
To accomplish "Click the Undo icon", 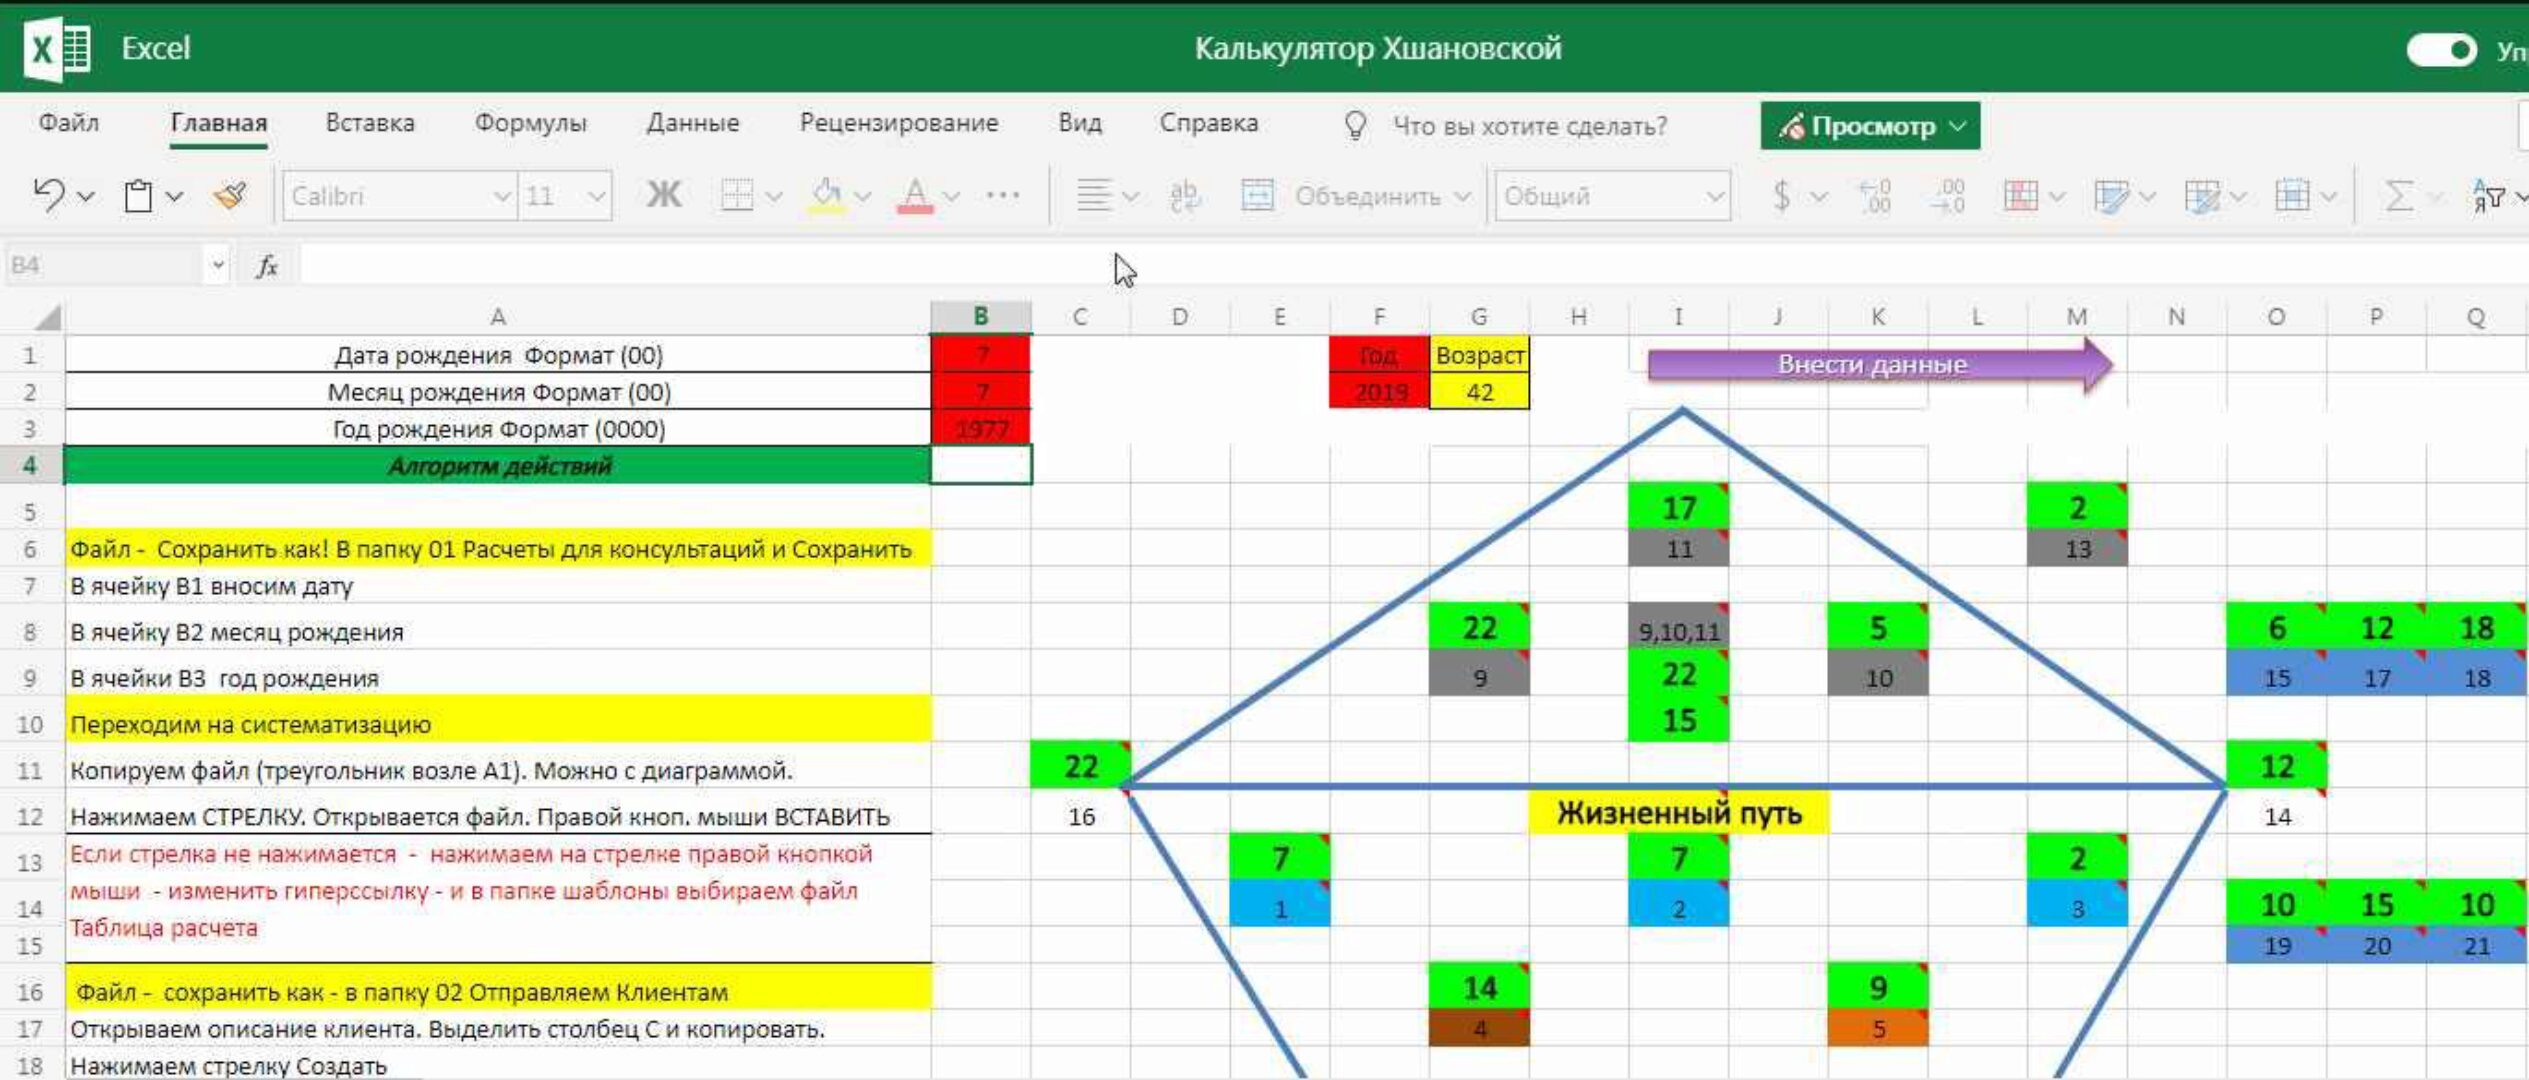I will click(48, 195).
